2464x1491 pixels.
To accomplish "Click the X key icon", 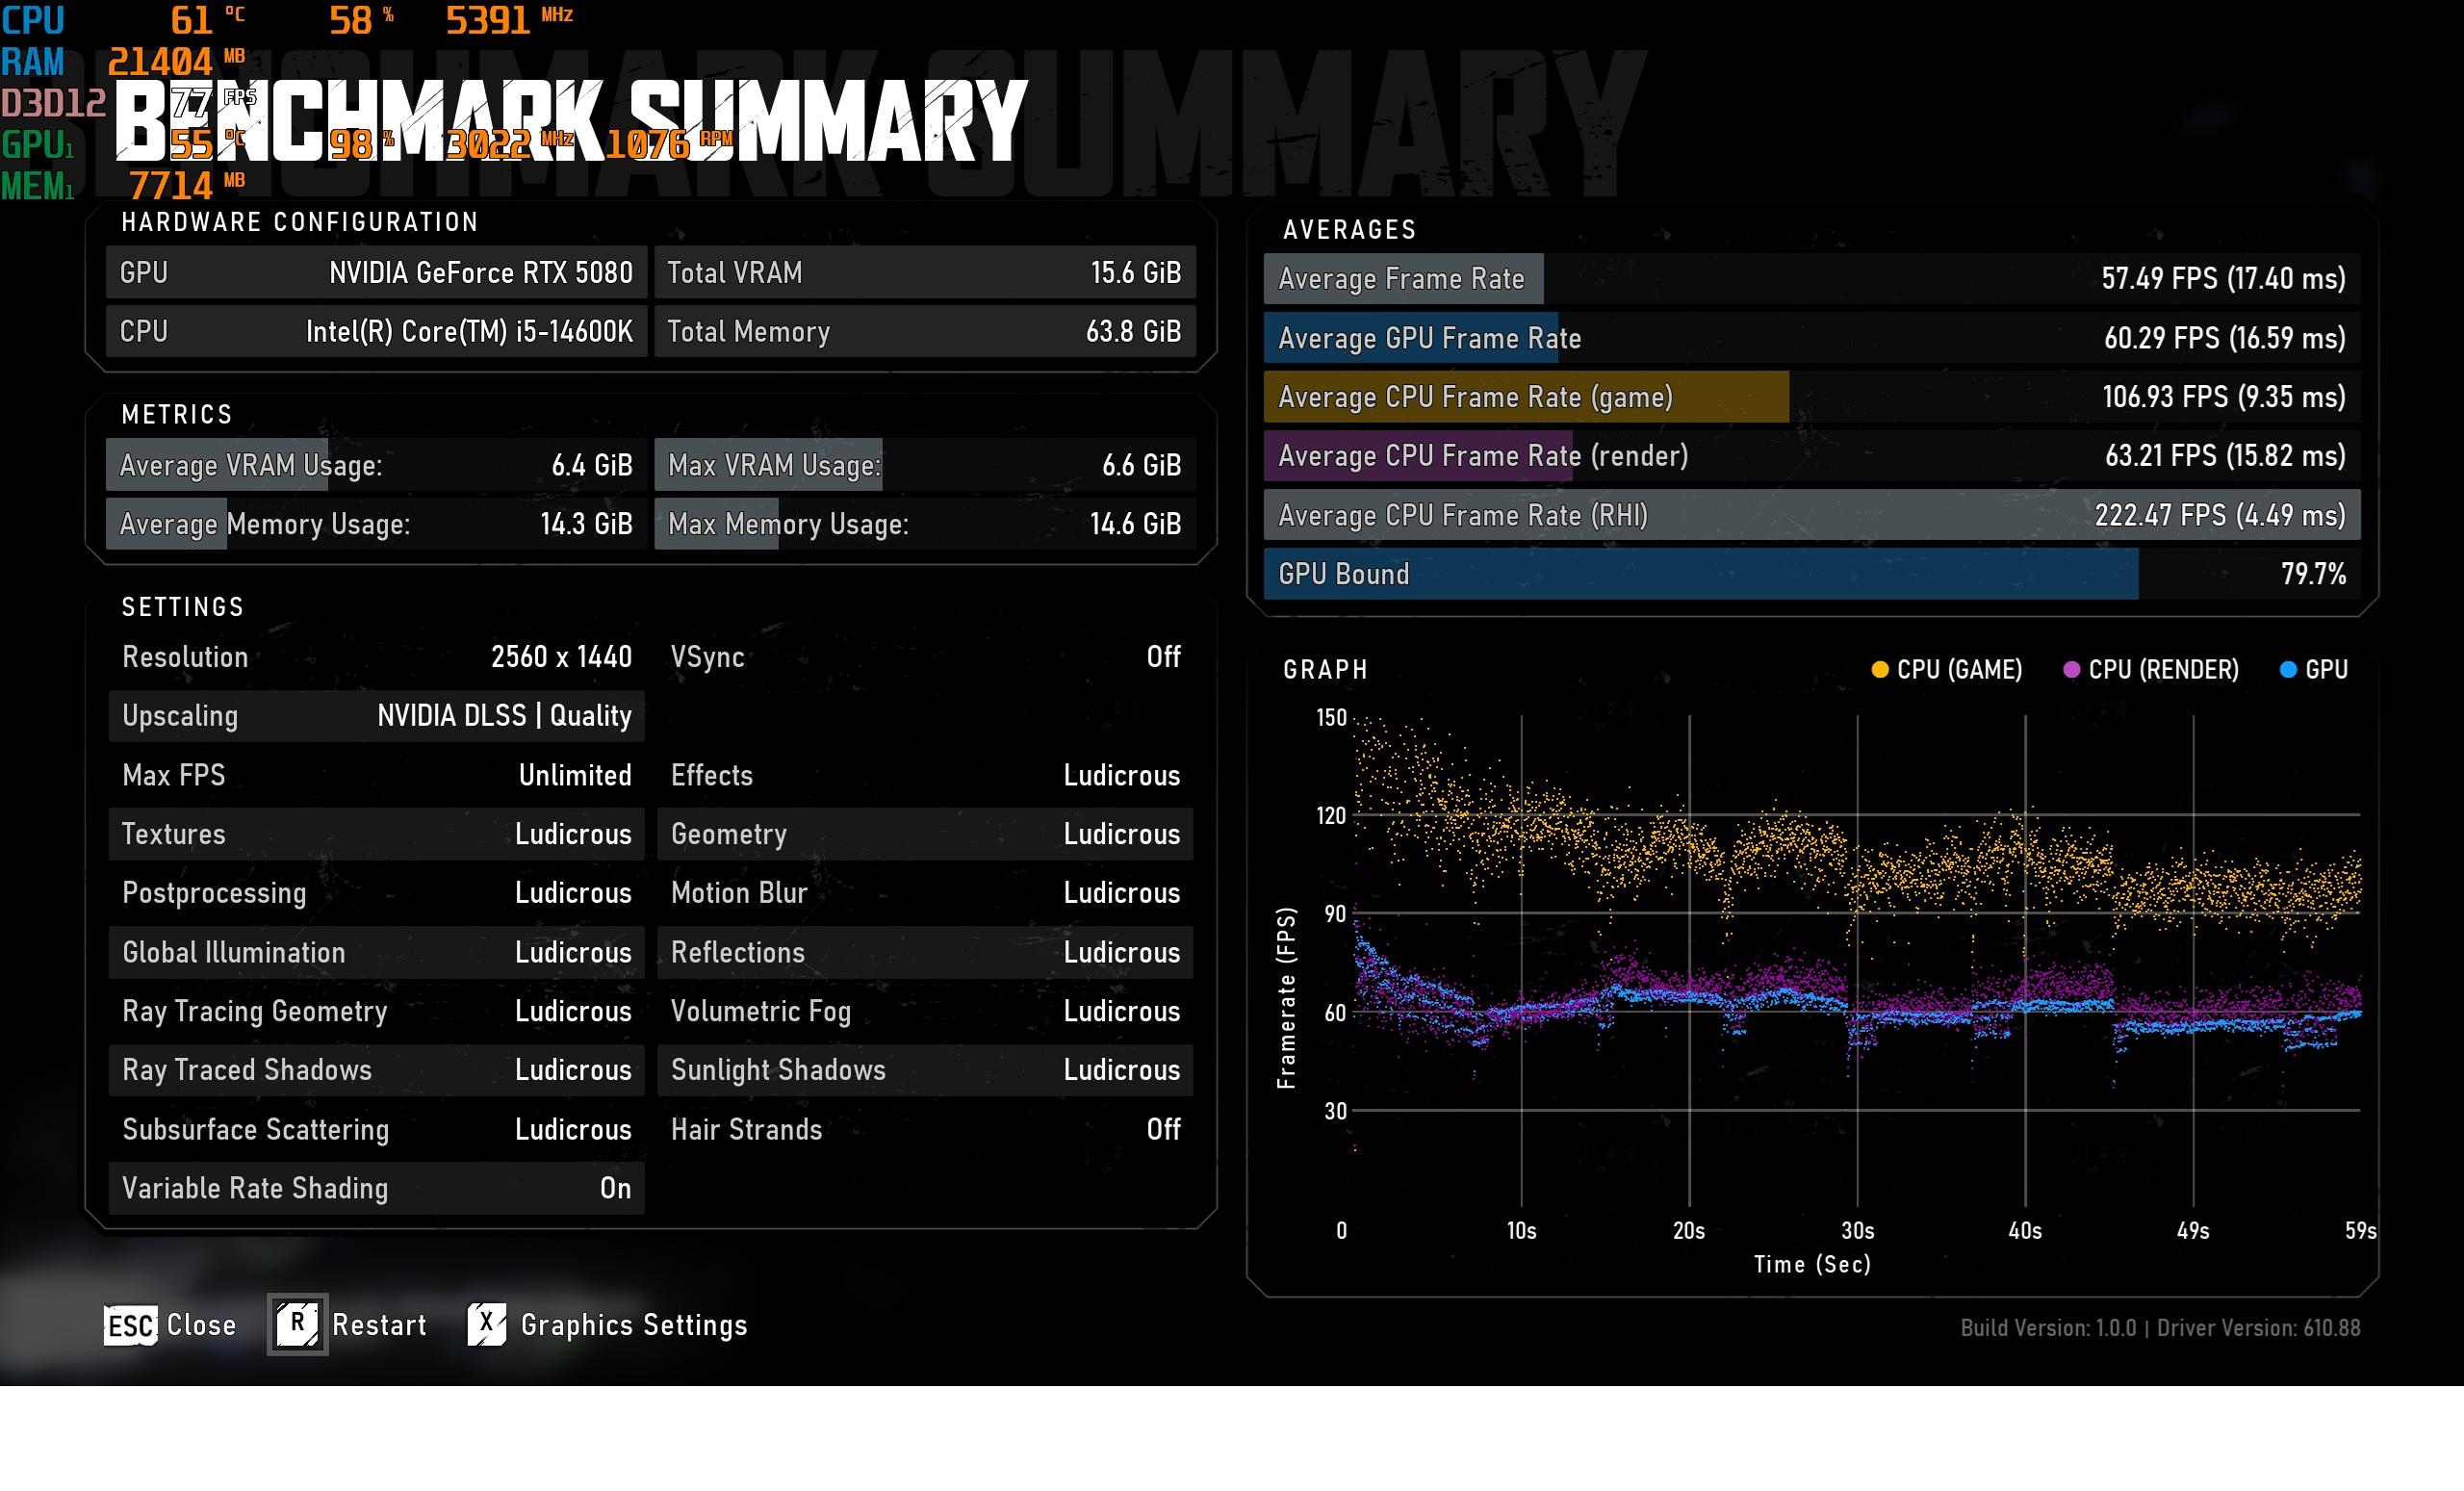I will click(x=487, y=1324).
